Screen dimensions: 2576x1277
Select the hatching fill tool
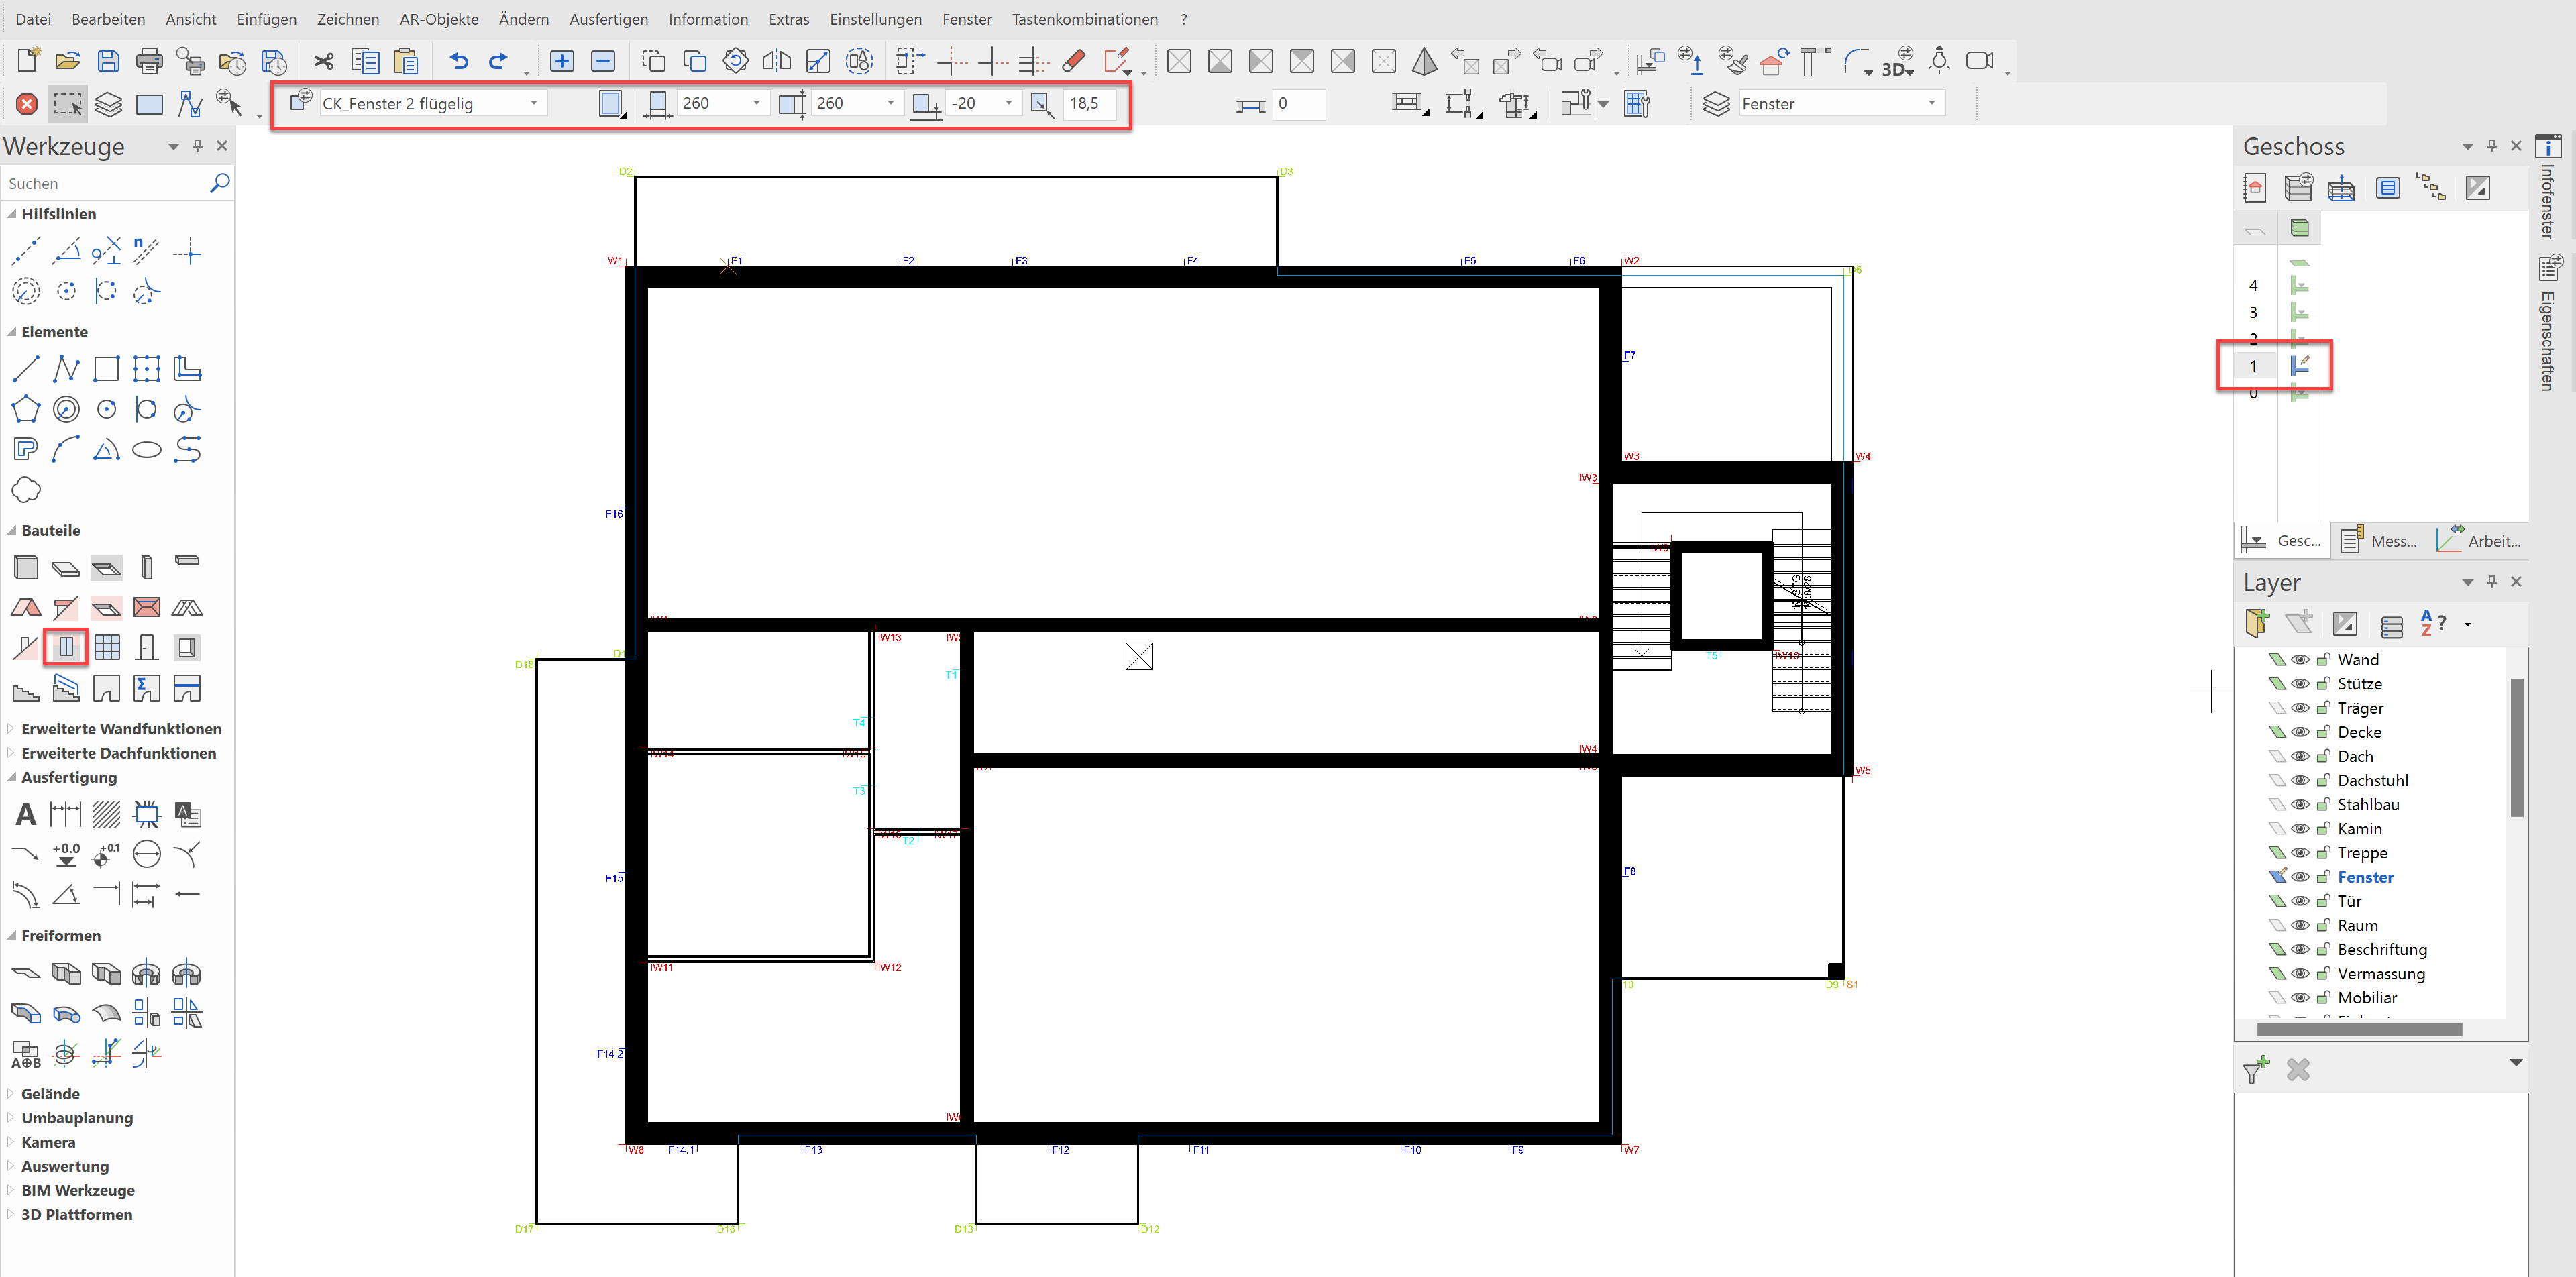(x=106, y=814)
